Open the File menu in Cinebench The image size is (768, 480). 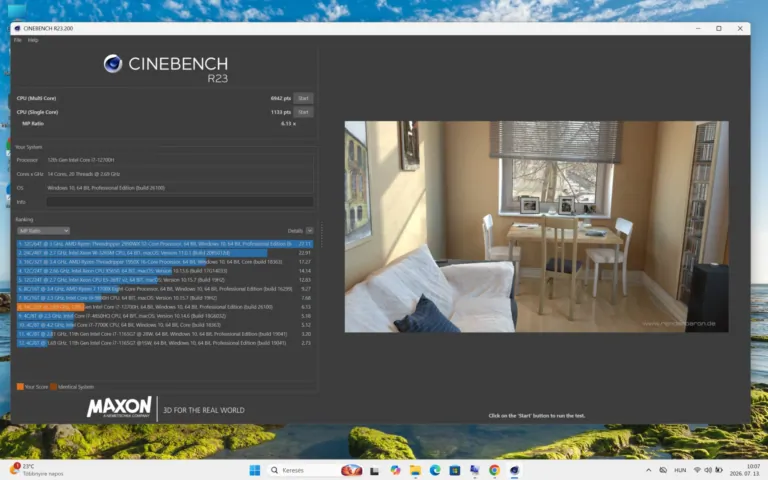coord(18,40)
